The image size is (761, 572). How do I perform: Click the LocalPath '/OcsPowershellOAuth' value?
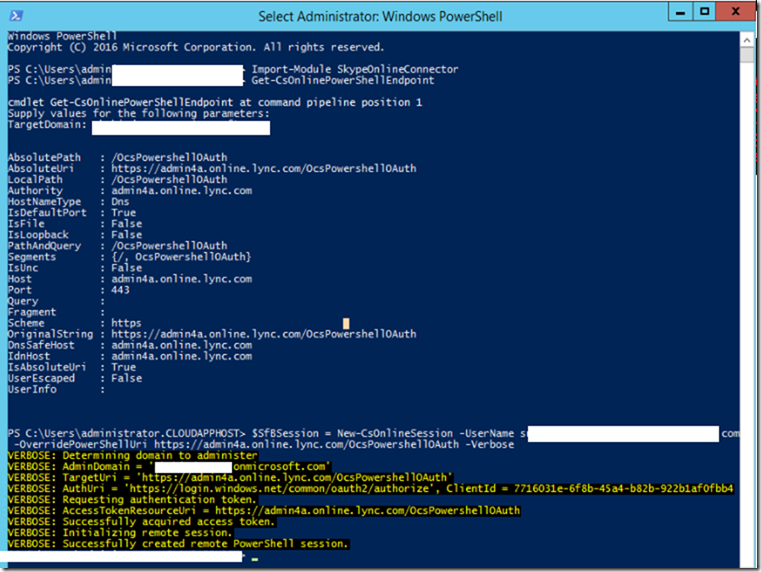tap(169, 180)
